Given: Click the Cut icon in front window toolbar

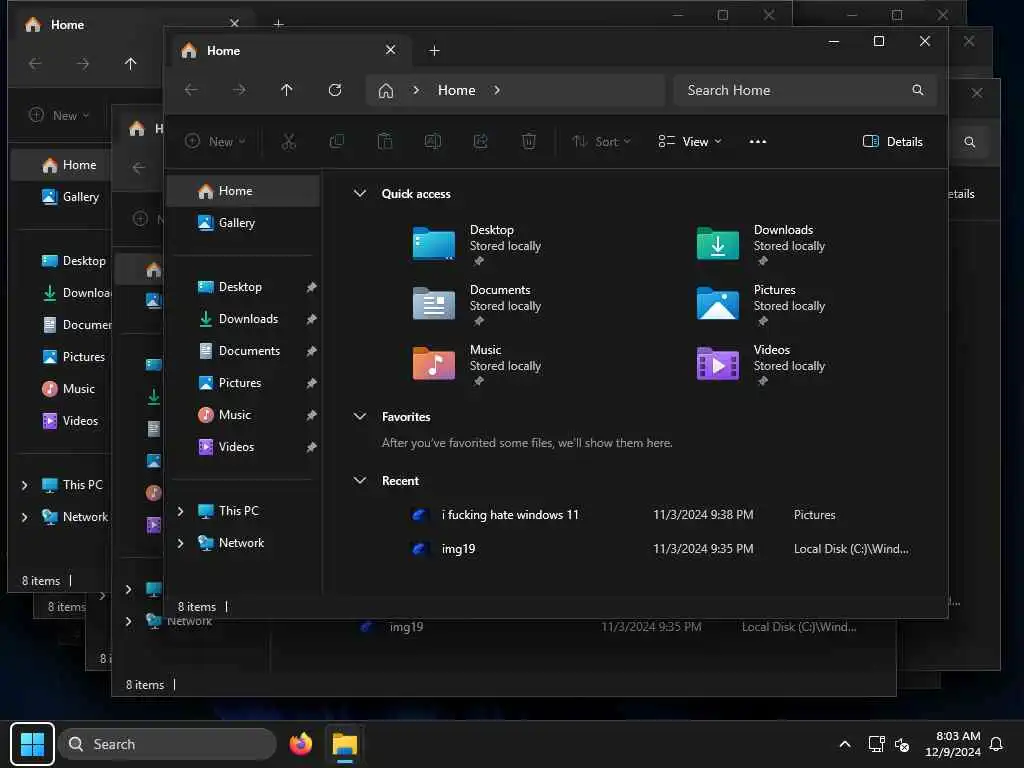Looking at the screenshot, I should pyautogui.click(x=289, y=142).
